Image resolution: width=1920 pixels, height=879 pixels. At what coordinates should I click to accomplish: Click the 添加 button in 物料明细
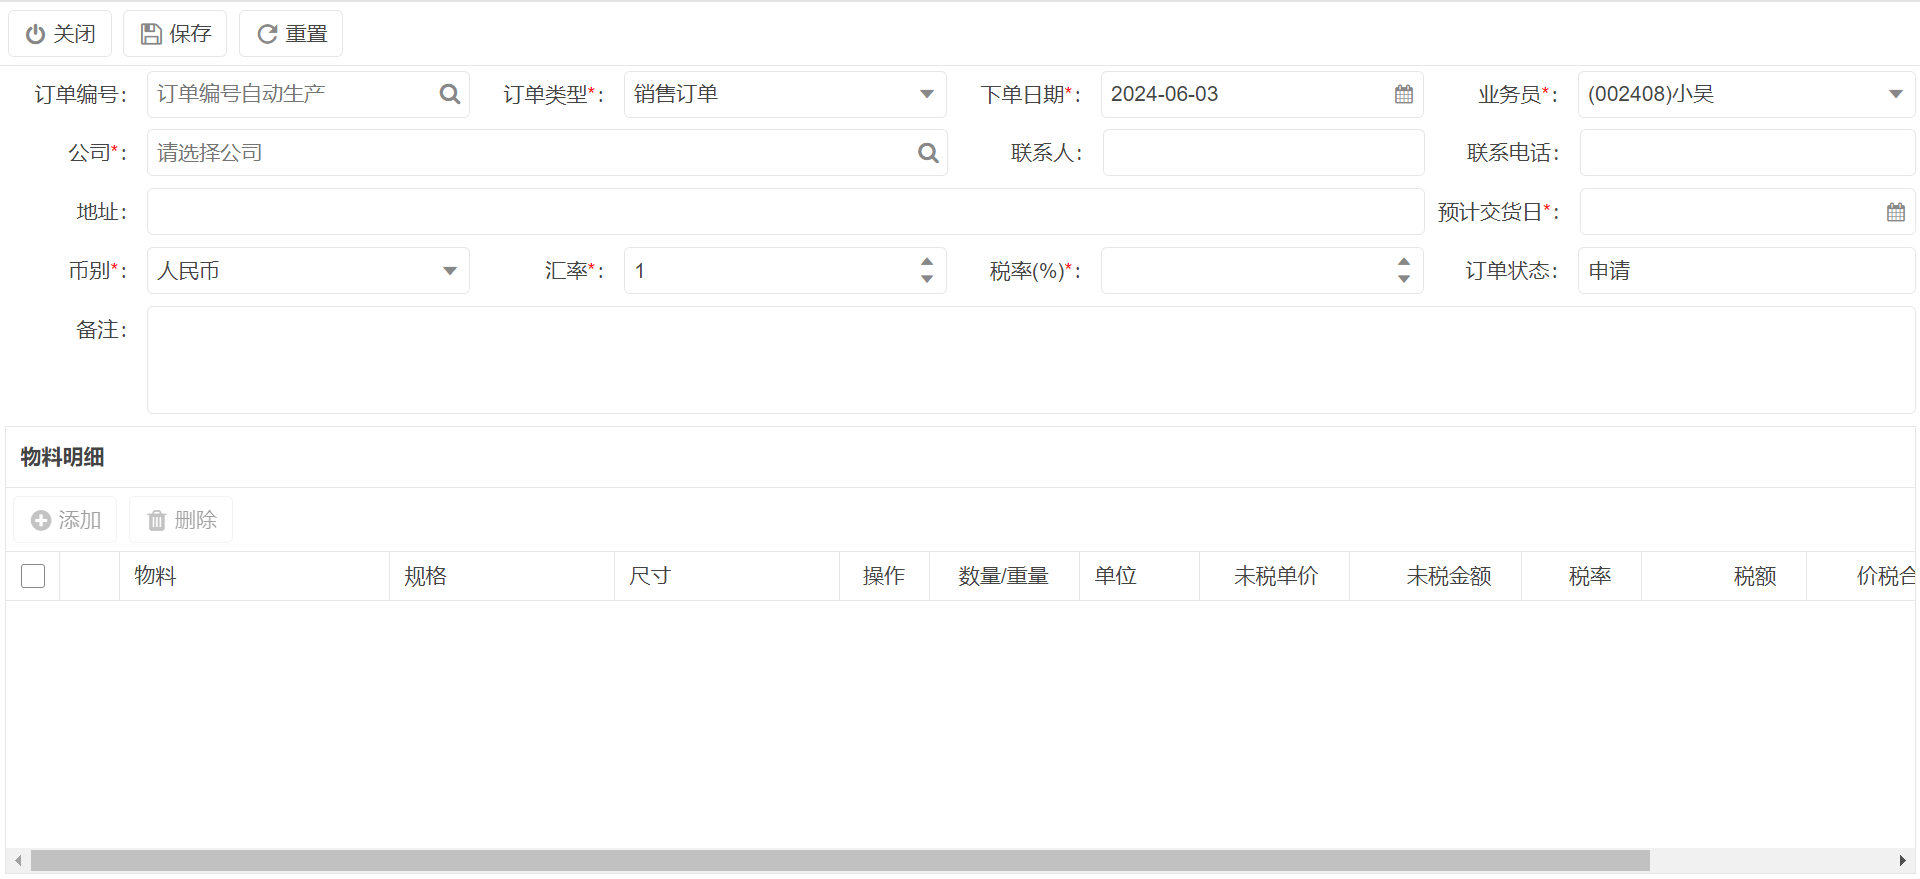[65, 520]
